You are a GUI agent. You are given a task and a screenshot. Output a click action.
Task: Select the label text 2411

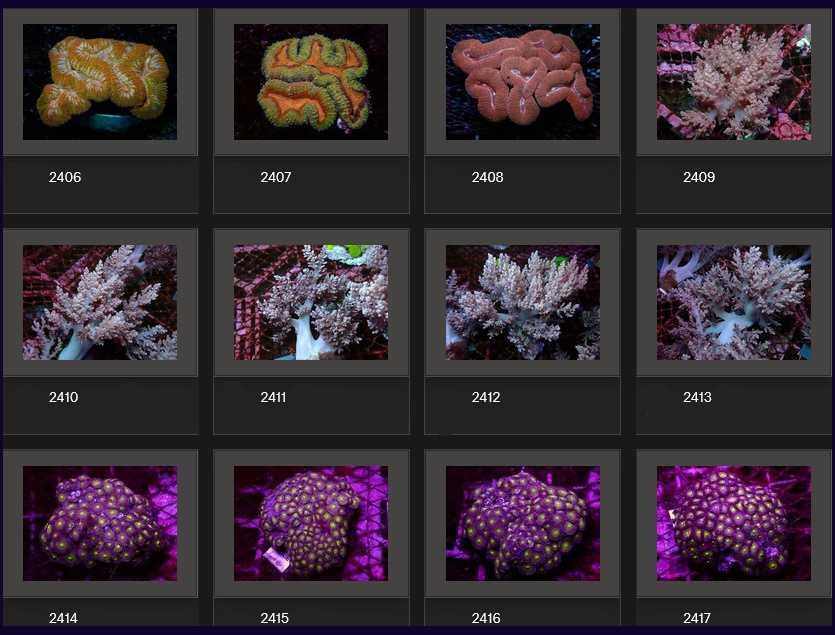pos(273,397)
